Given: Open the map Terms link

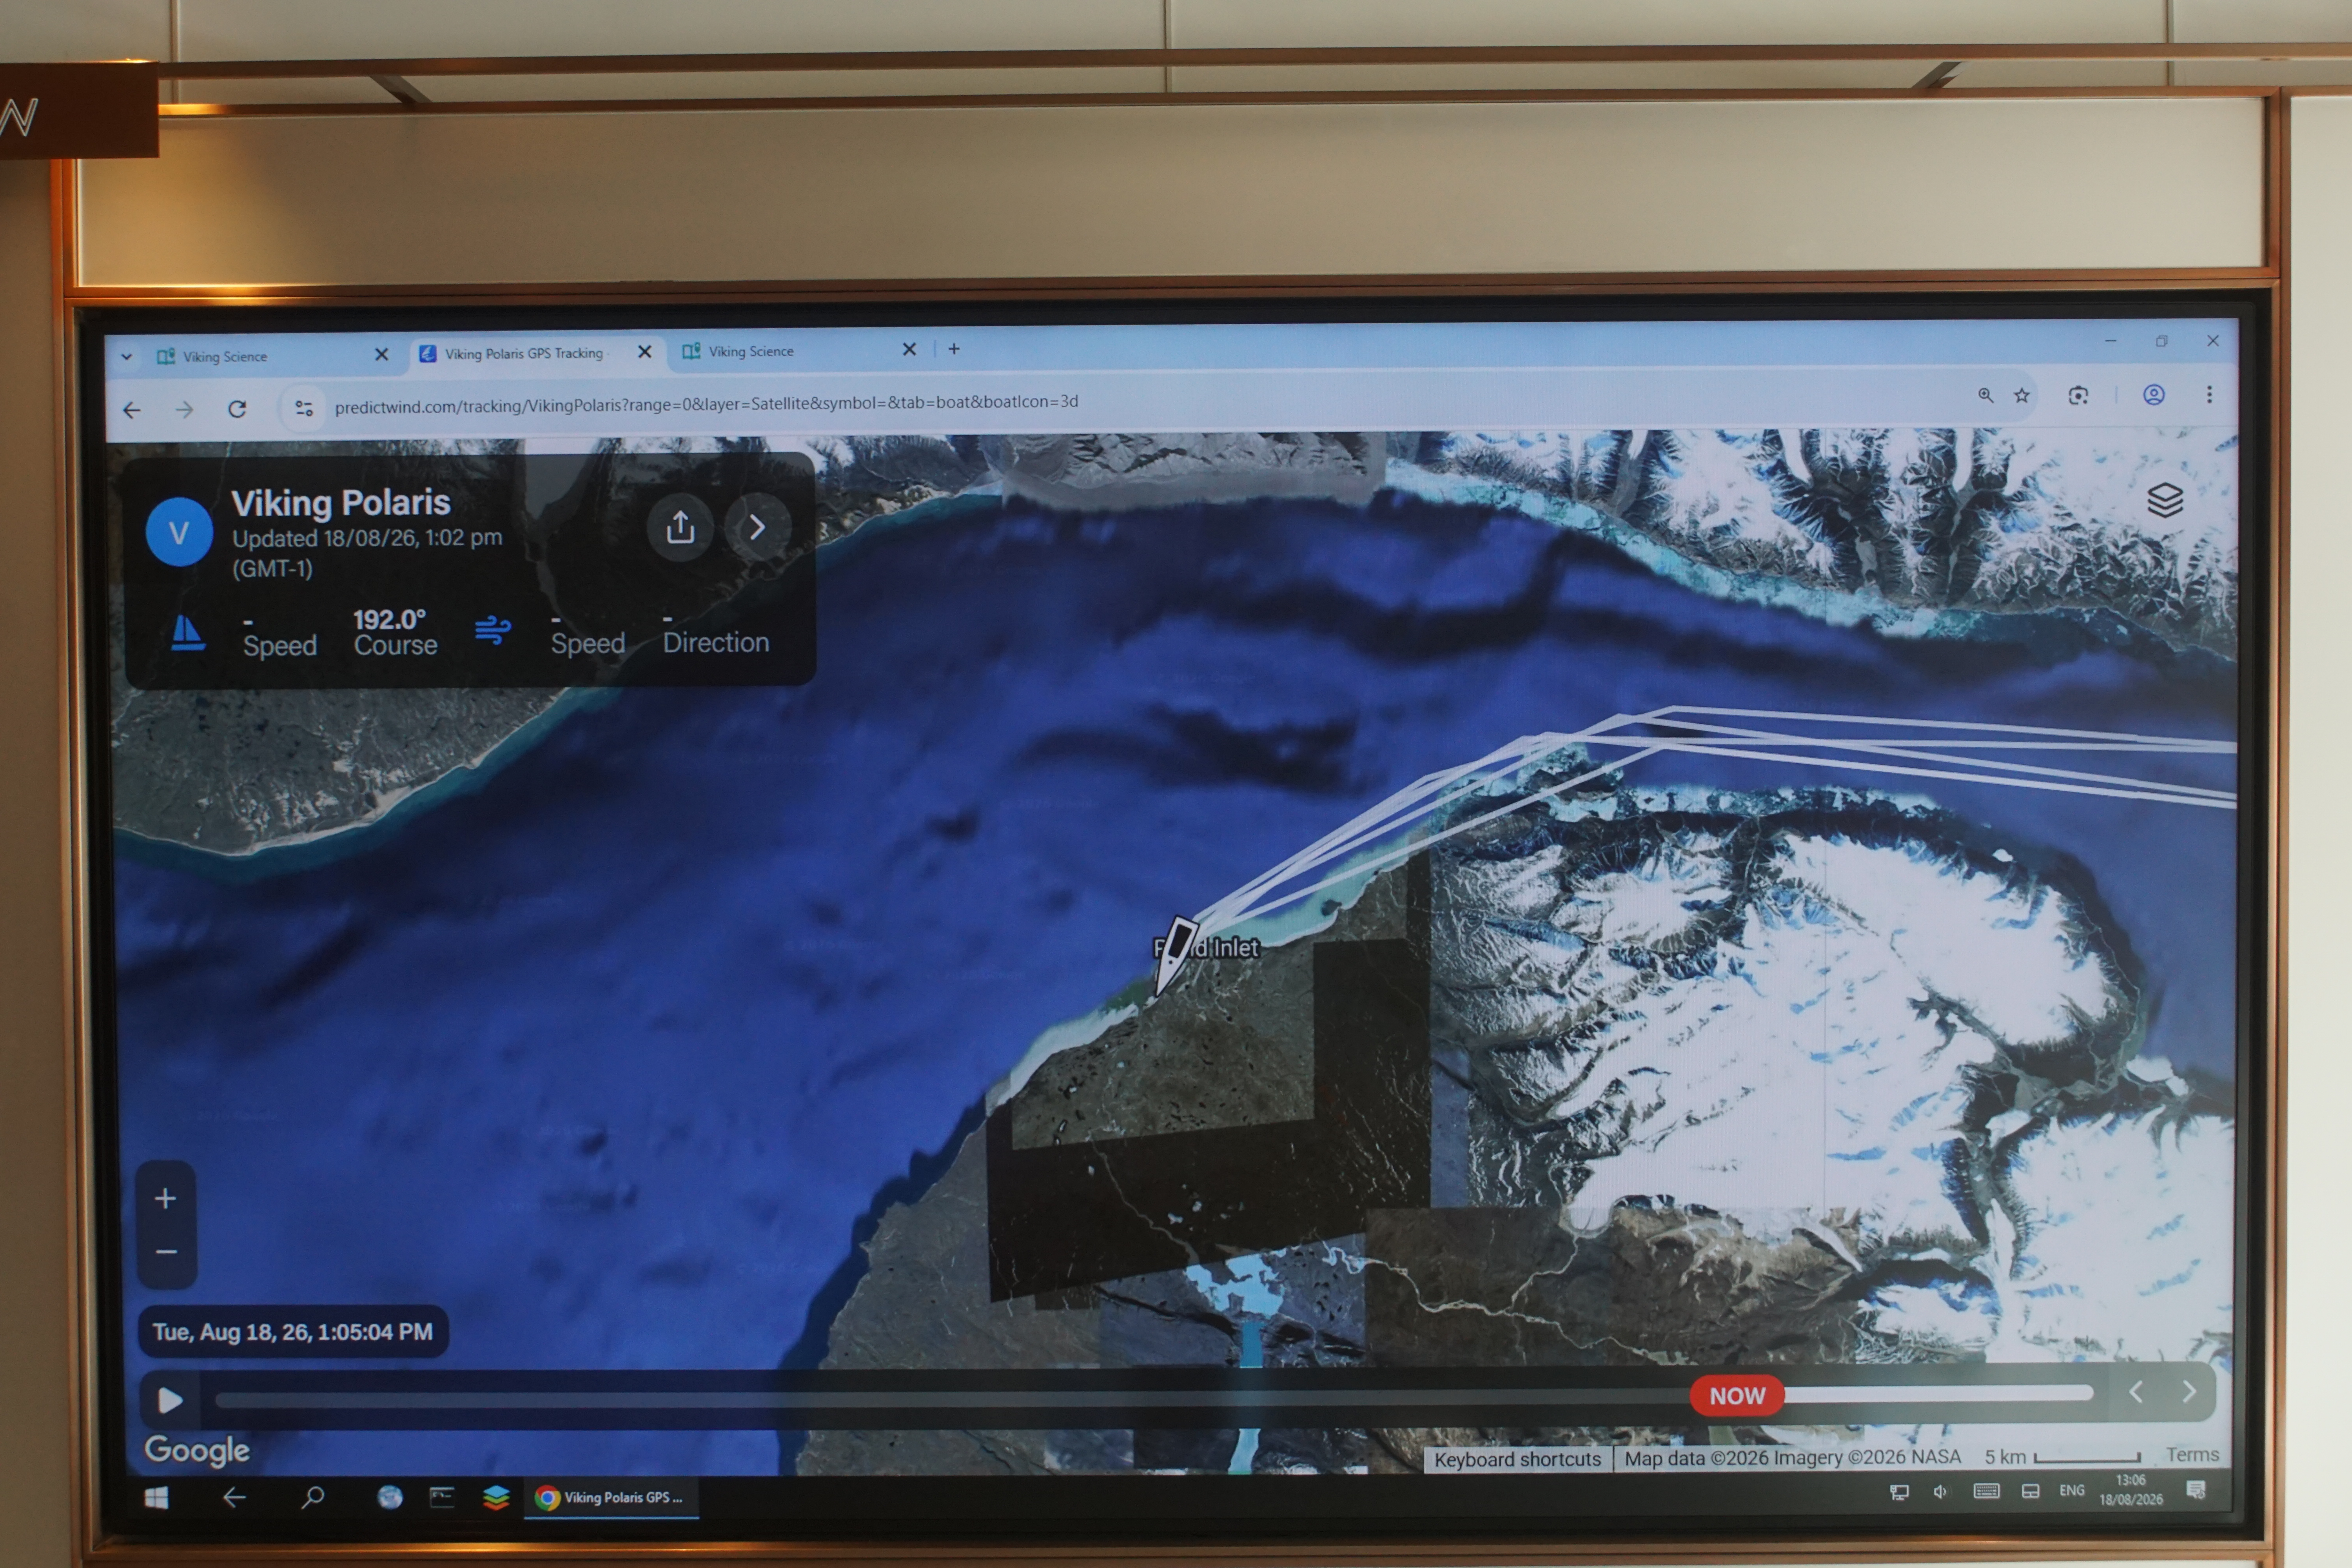Looking at the screenshot, I should (x=2192, y=1455).
